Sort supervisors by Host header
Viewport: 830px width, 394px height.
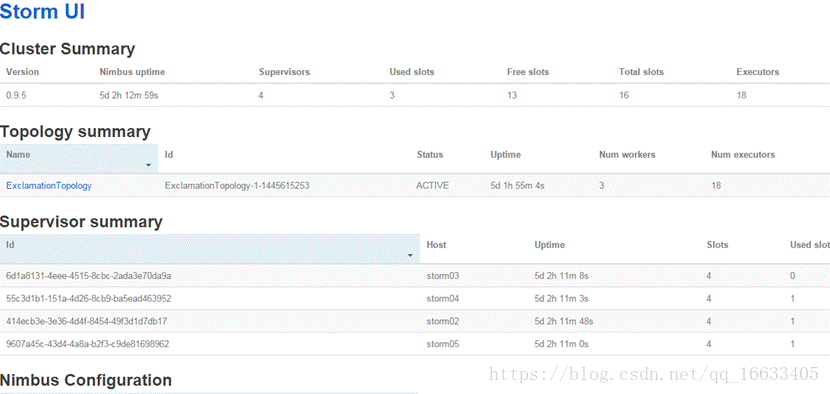tap(436, 245)
